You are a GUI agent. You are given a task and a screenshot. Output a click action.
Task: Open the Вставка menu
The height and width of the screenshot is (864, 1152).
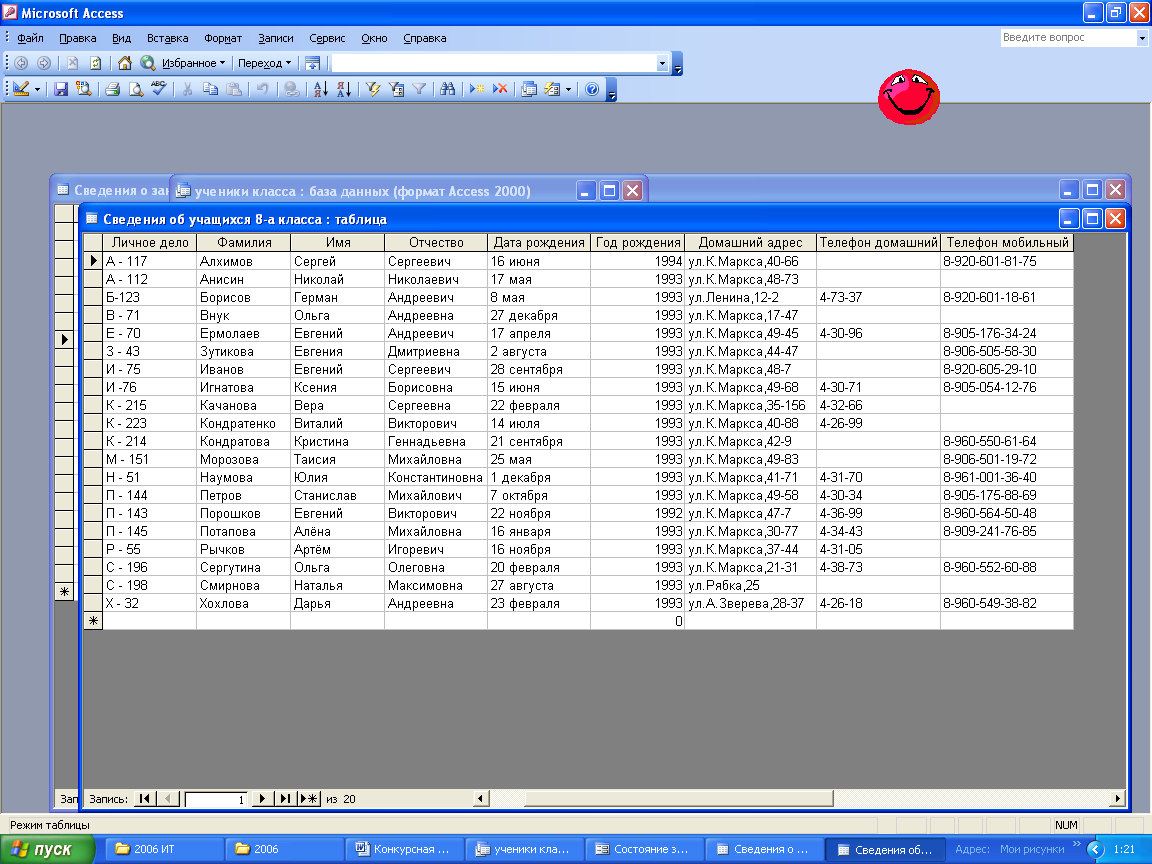click(168, 38)
